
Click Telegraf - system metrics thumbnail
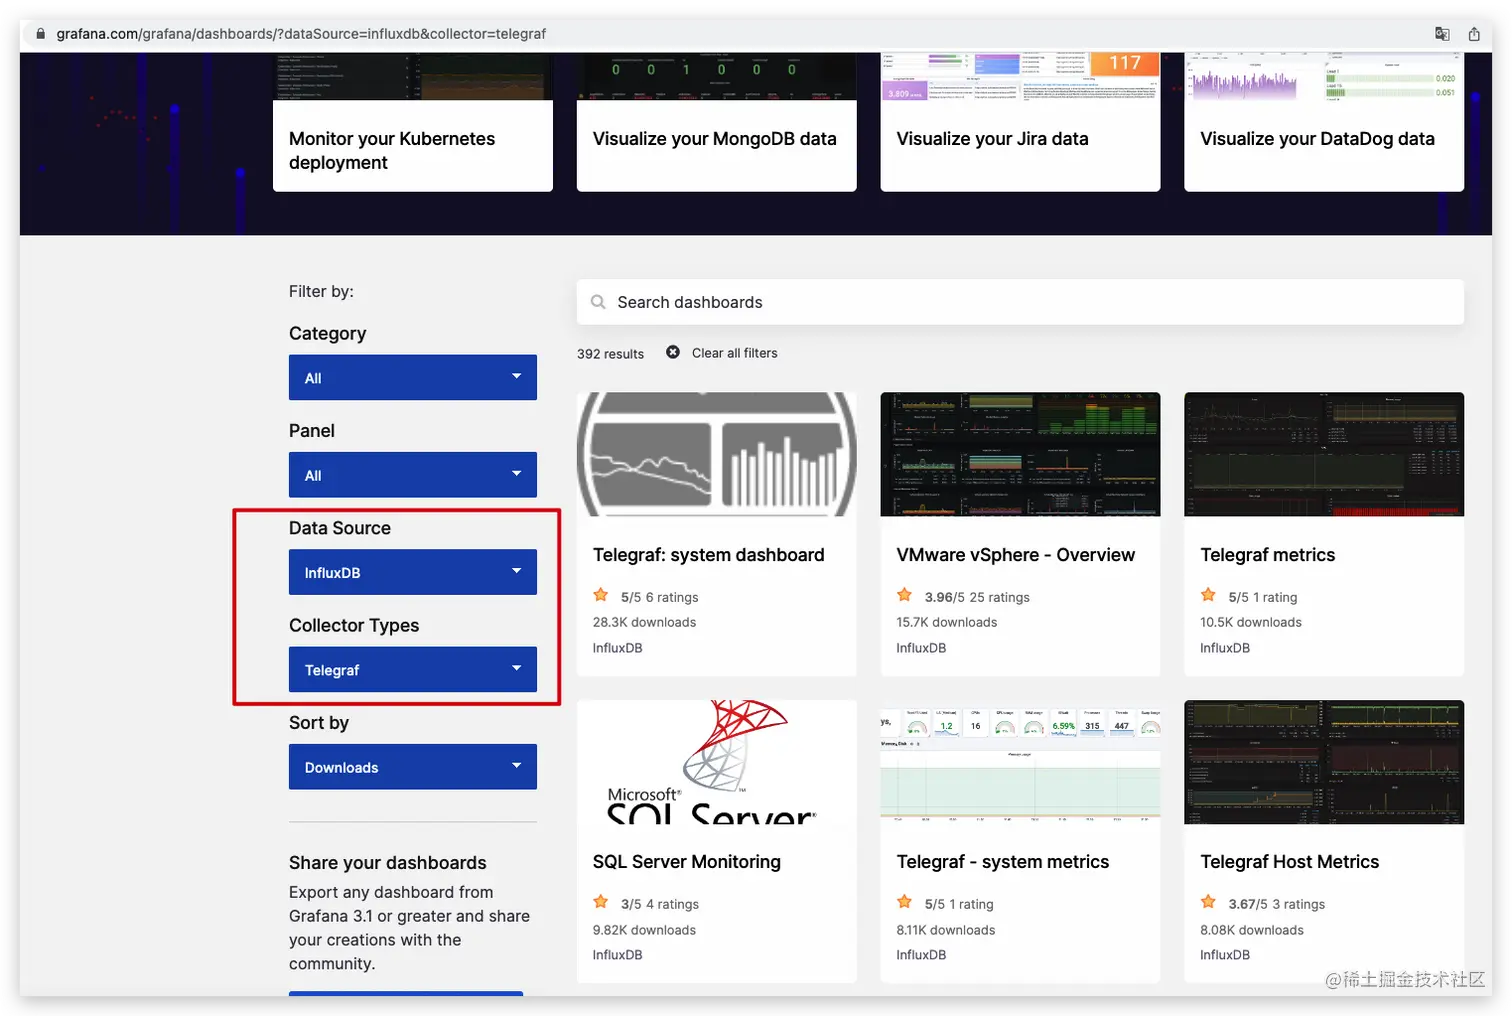point(1020,762)
